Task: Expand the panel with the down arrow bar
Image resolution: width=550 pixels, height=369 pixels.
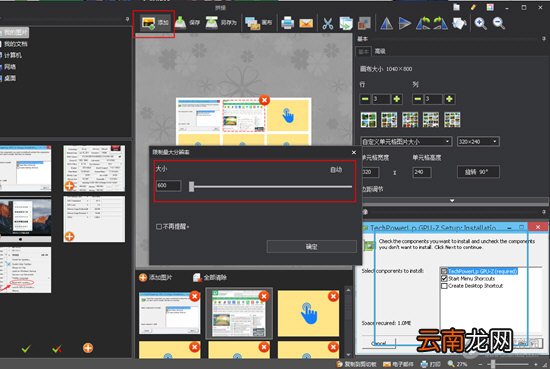Action: pos(452,201)
